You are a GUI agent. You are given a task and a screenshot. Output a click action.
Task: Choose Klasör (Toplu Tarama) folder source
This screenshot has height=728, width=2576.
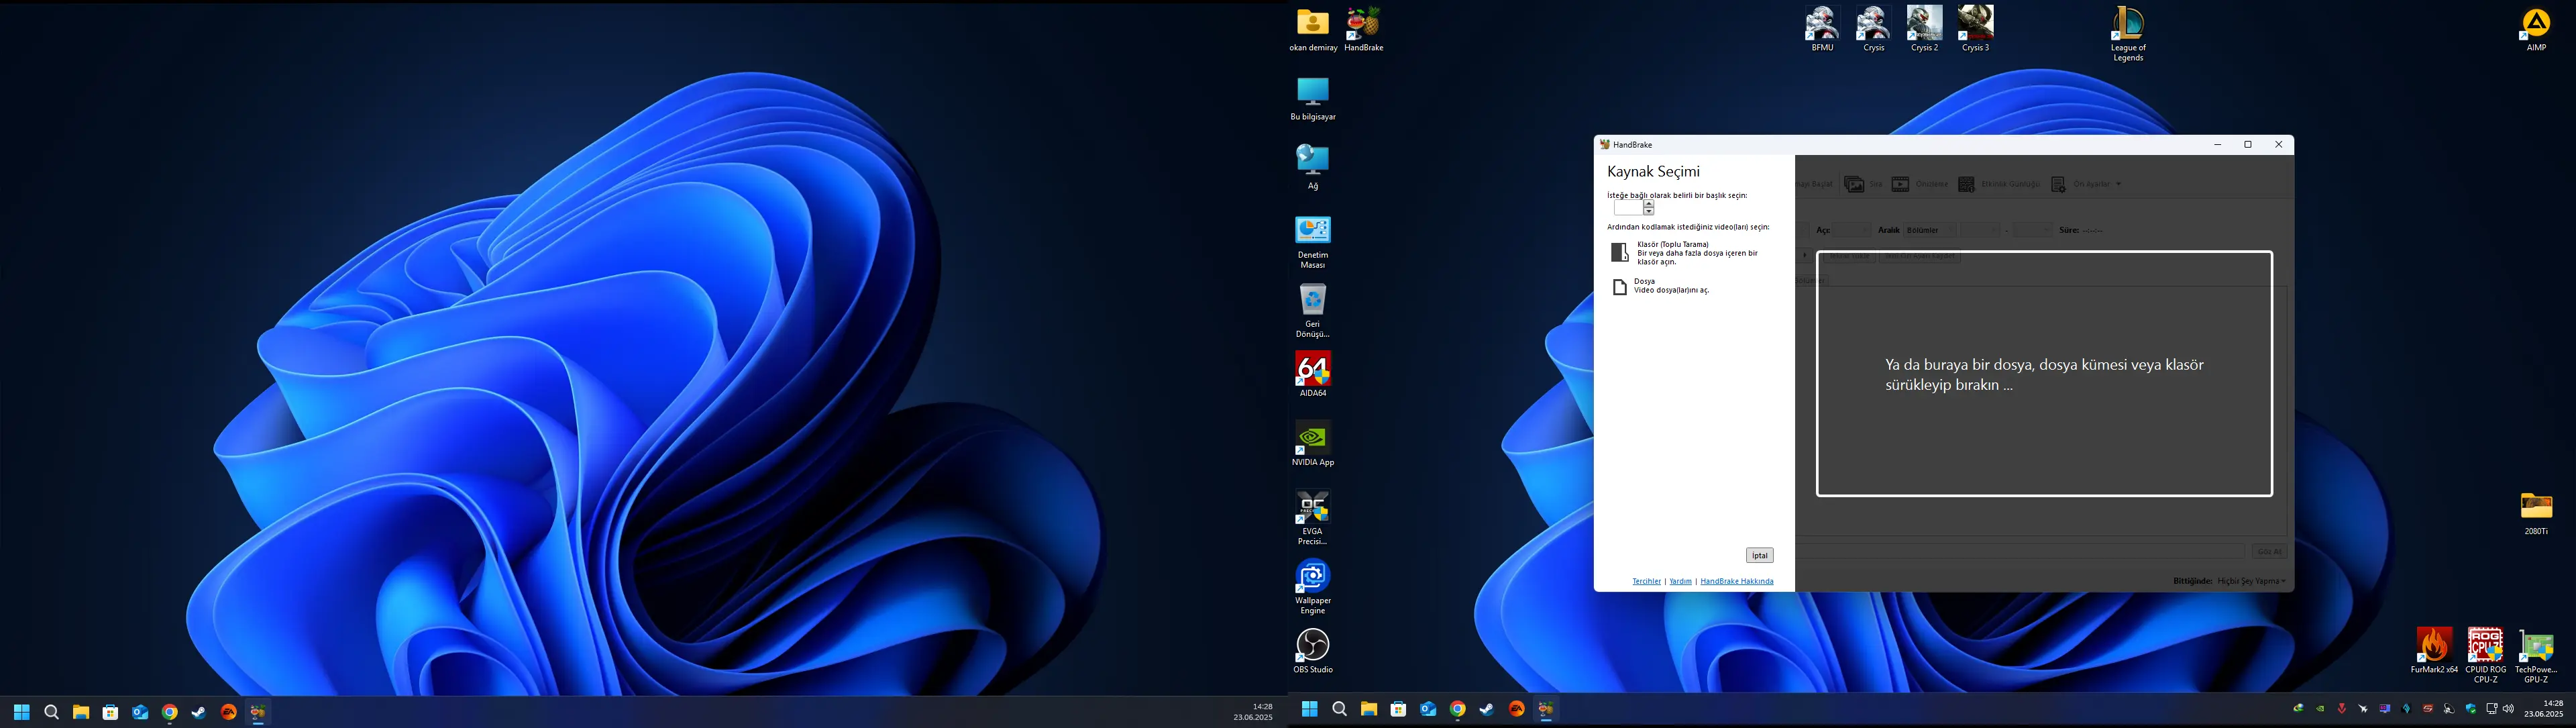coord(1686,253)
